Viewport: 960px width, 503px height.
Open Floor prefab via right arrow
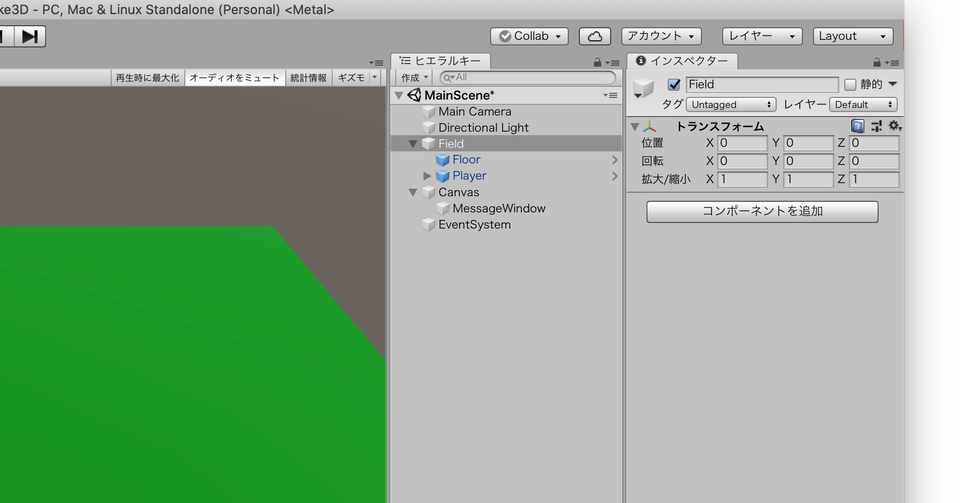pos(614,160)
